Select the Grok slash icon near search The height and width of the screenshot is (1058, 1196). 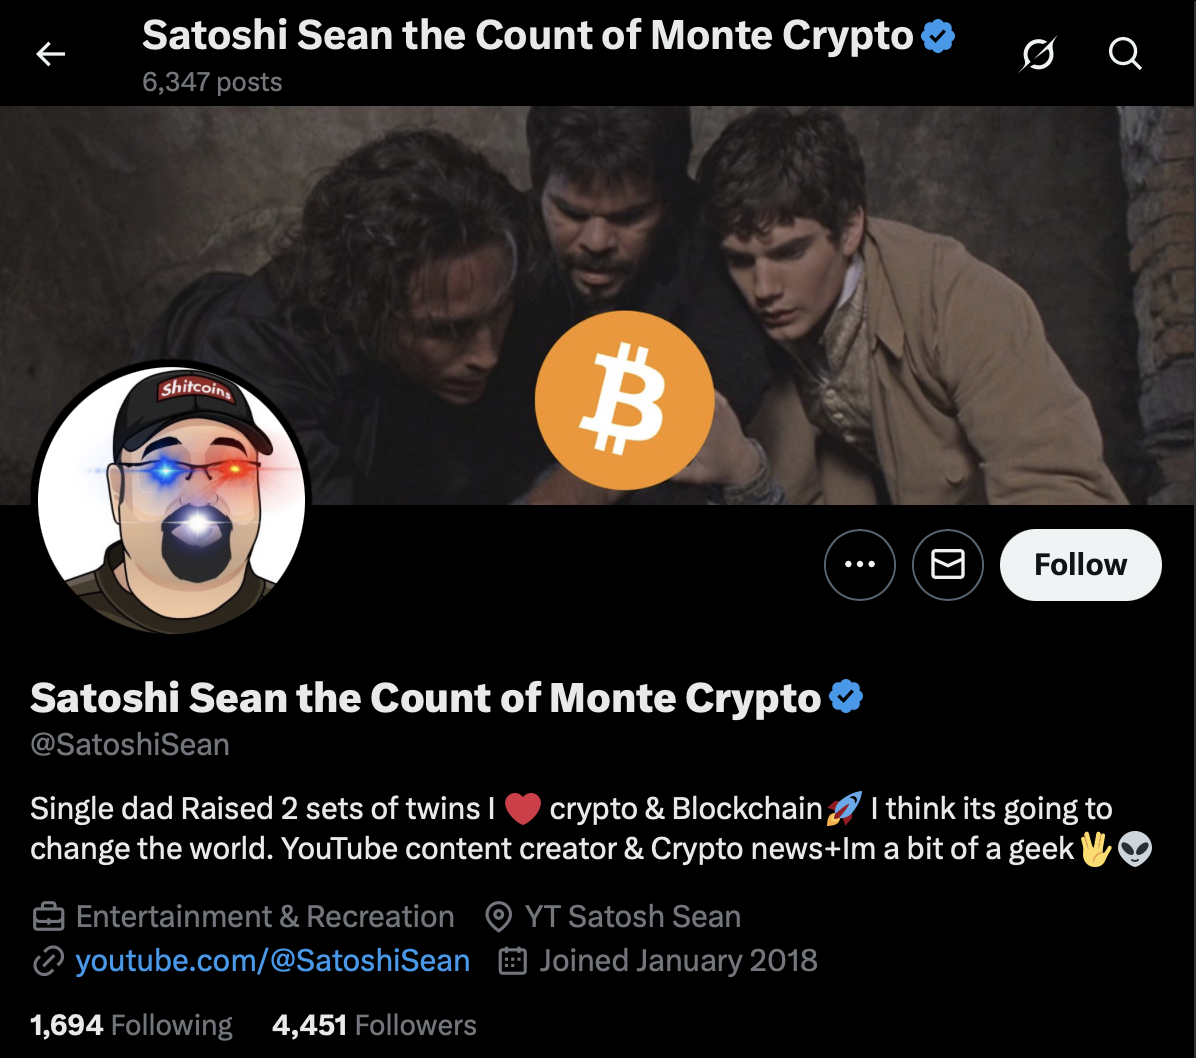pyautogui.click(x=1036, y=54)
